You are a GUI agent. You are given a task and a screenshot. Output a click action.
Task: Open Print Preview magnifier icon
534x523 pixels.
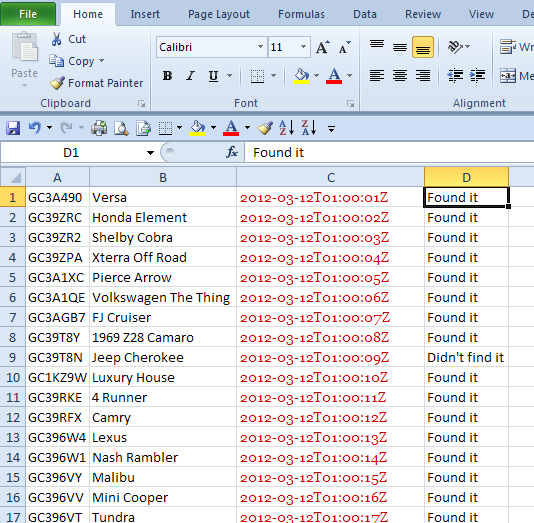[121, 128]
